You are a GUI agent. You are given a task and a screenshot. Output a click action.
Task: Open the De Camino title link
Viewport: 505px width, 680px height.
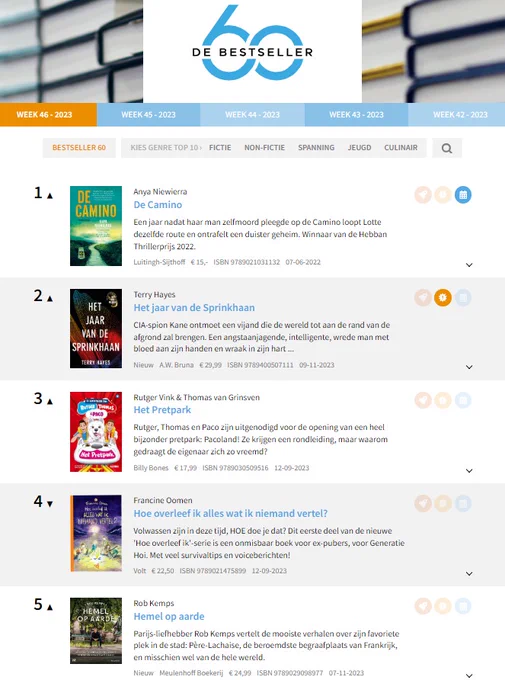tap(158, 205)
